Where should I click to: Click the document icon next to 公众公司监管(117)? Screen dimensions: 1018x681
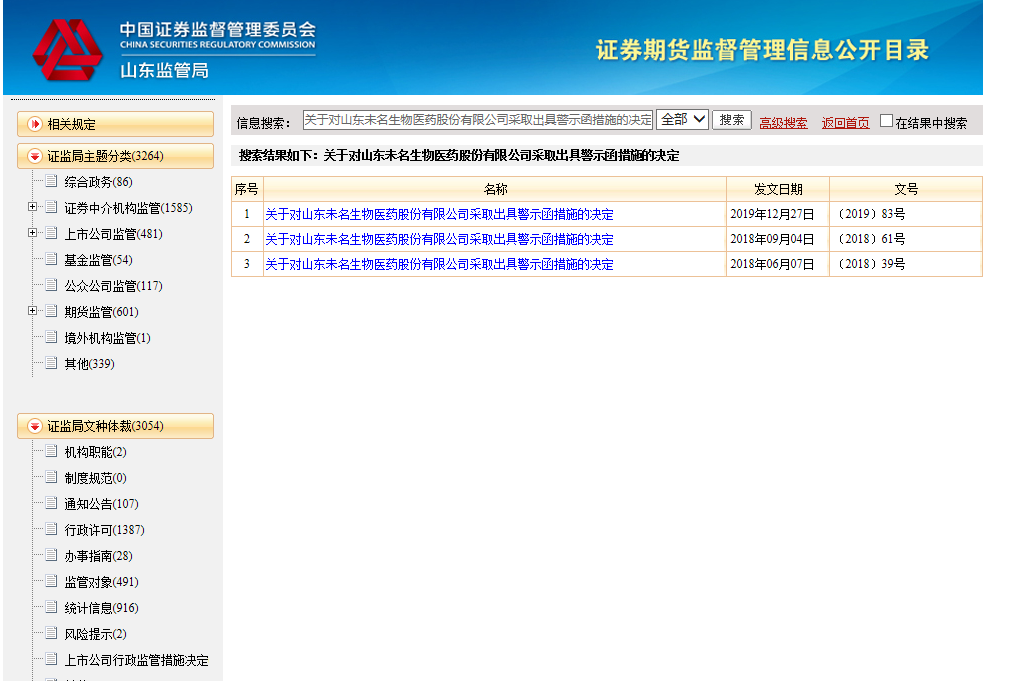click(51, 285)
